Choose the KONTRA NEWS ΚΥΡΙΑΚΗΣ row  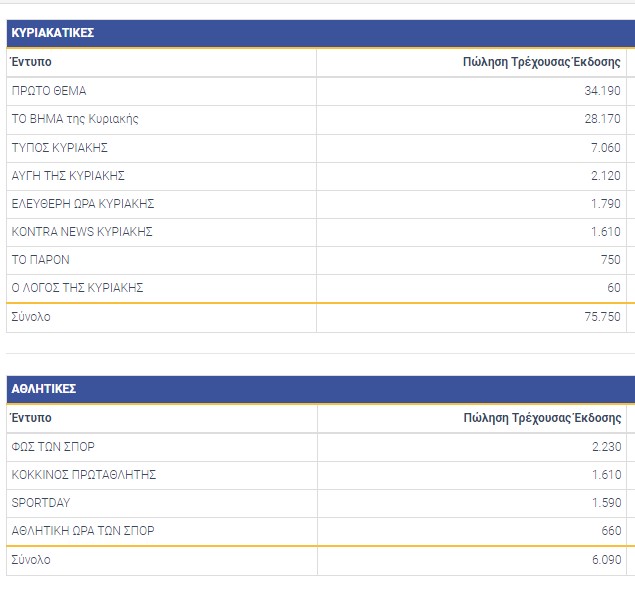(82, 231)
